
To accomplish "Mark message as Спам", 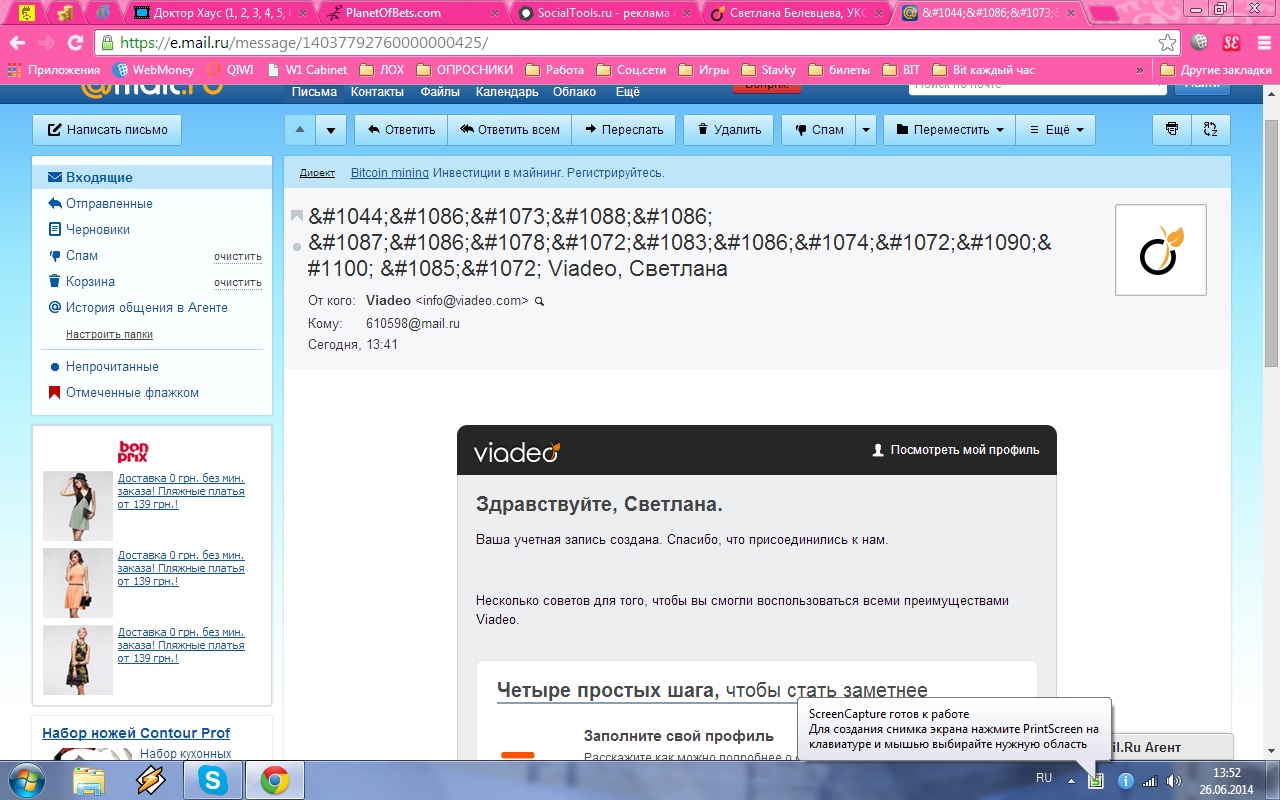I will coord(818,130).
